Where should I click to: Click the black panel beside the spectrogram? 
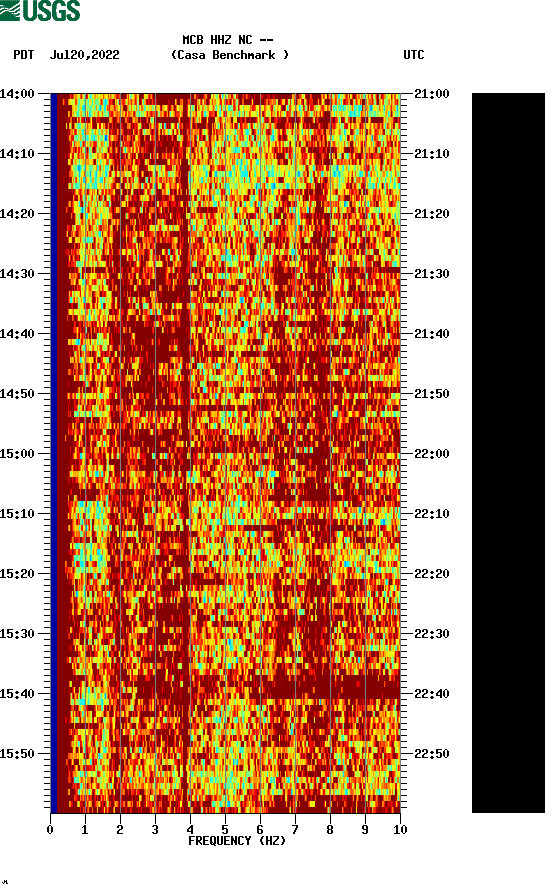pyautogui.click(x=508, y=453)
